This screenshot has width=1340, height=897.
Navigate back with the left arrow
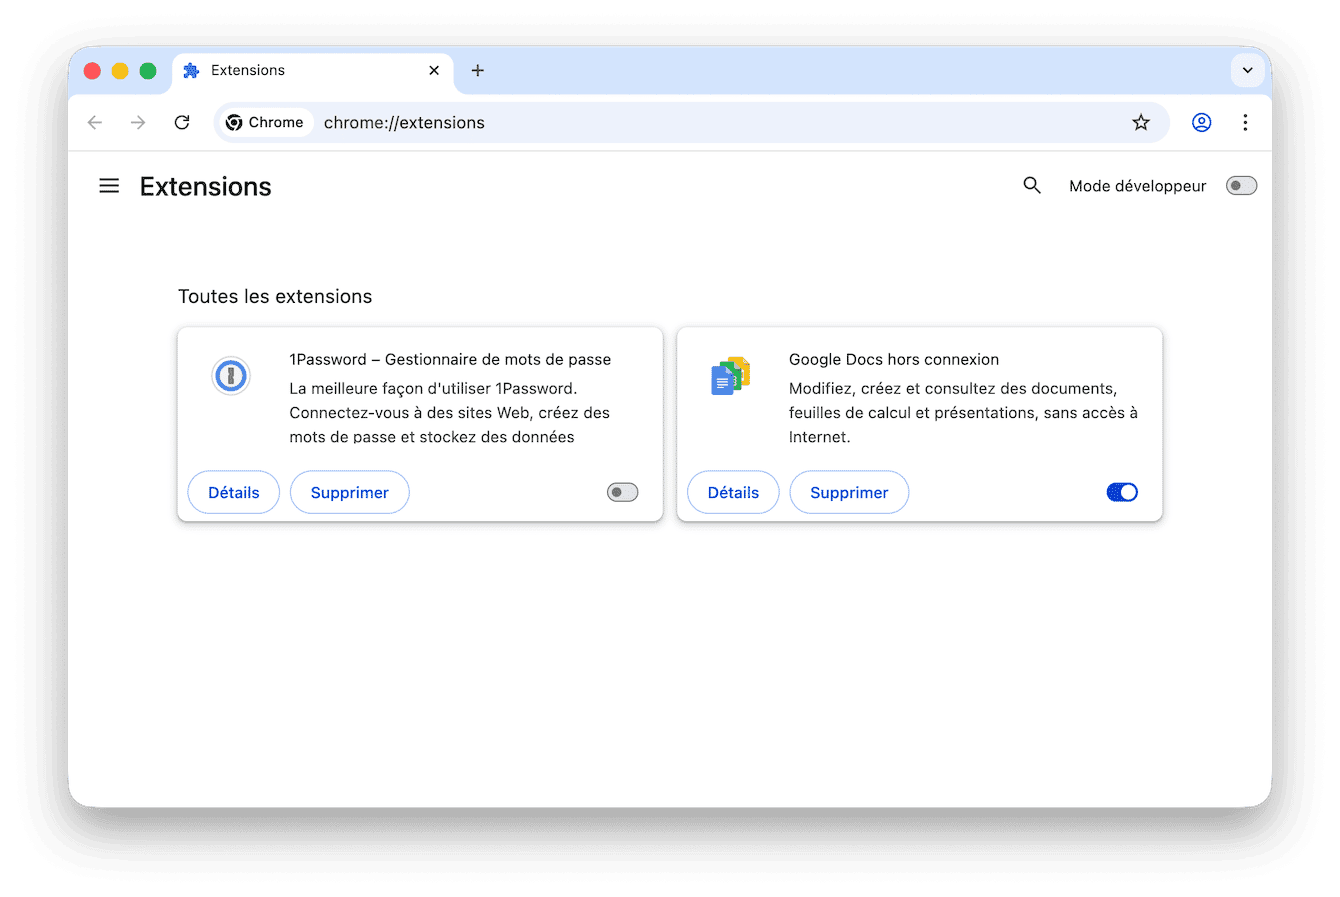tap(94, 122)
